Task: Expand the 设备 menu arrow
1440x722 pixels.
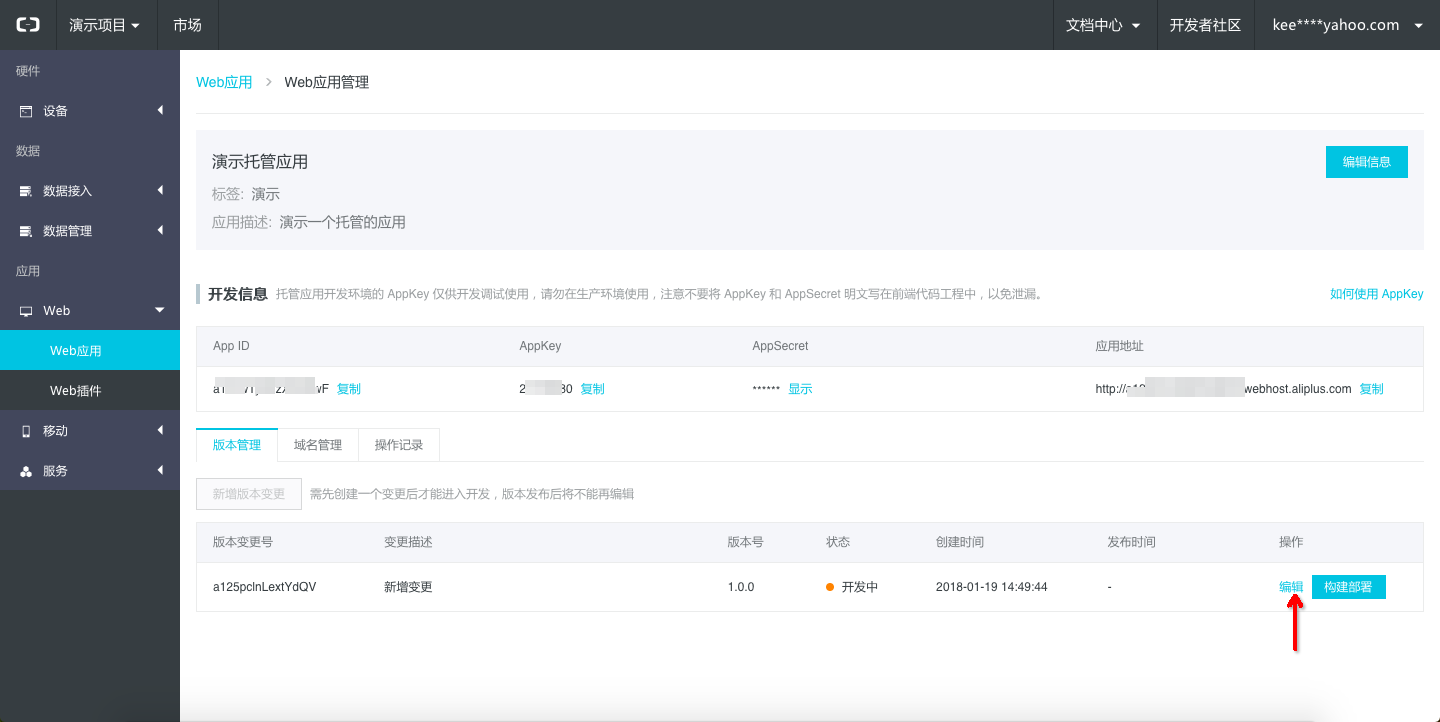Action: (160, 110)
